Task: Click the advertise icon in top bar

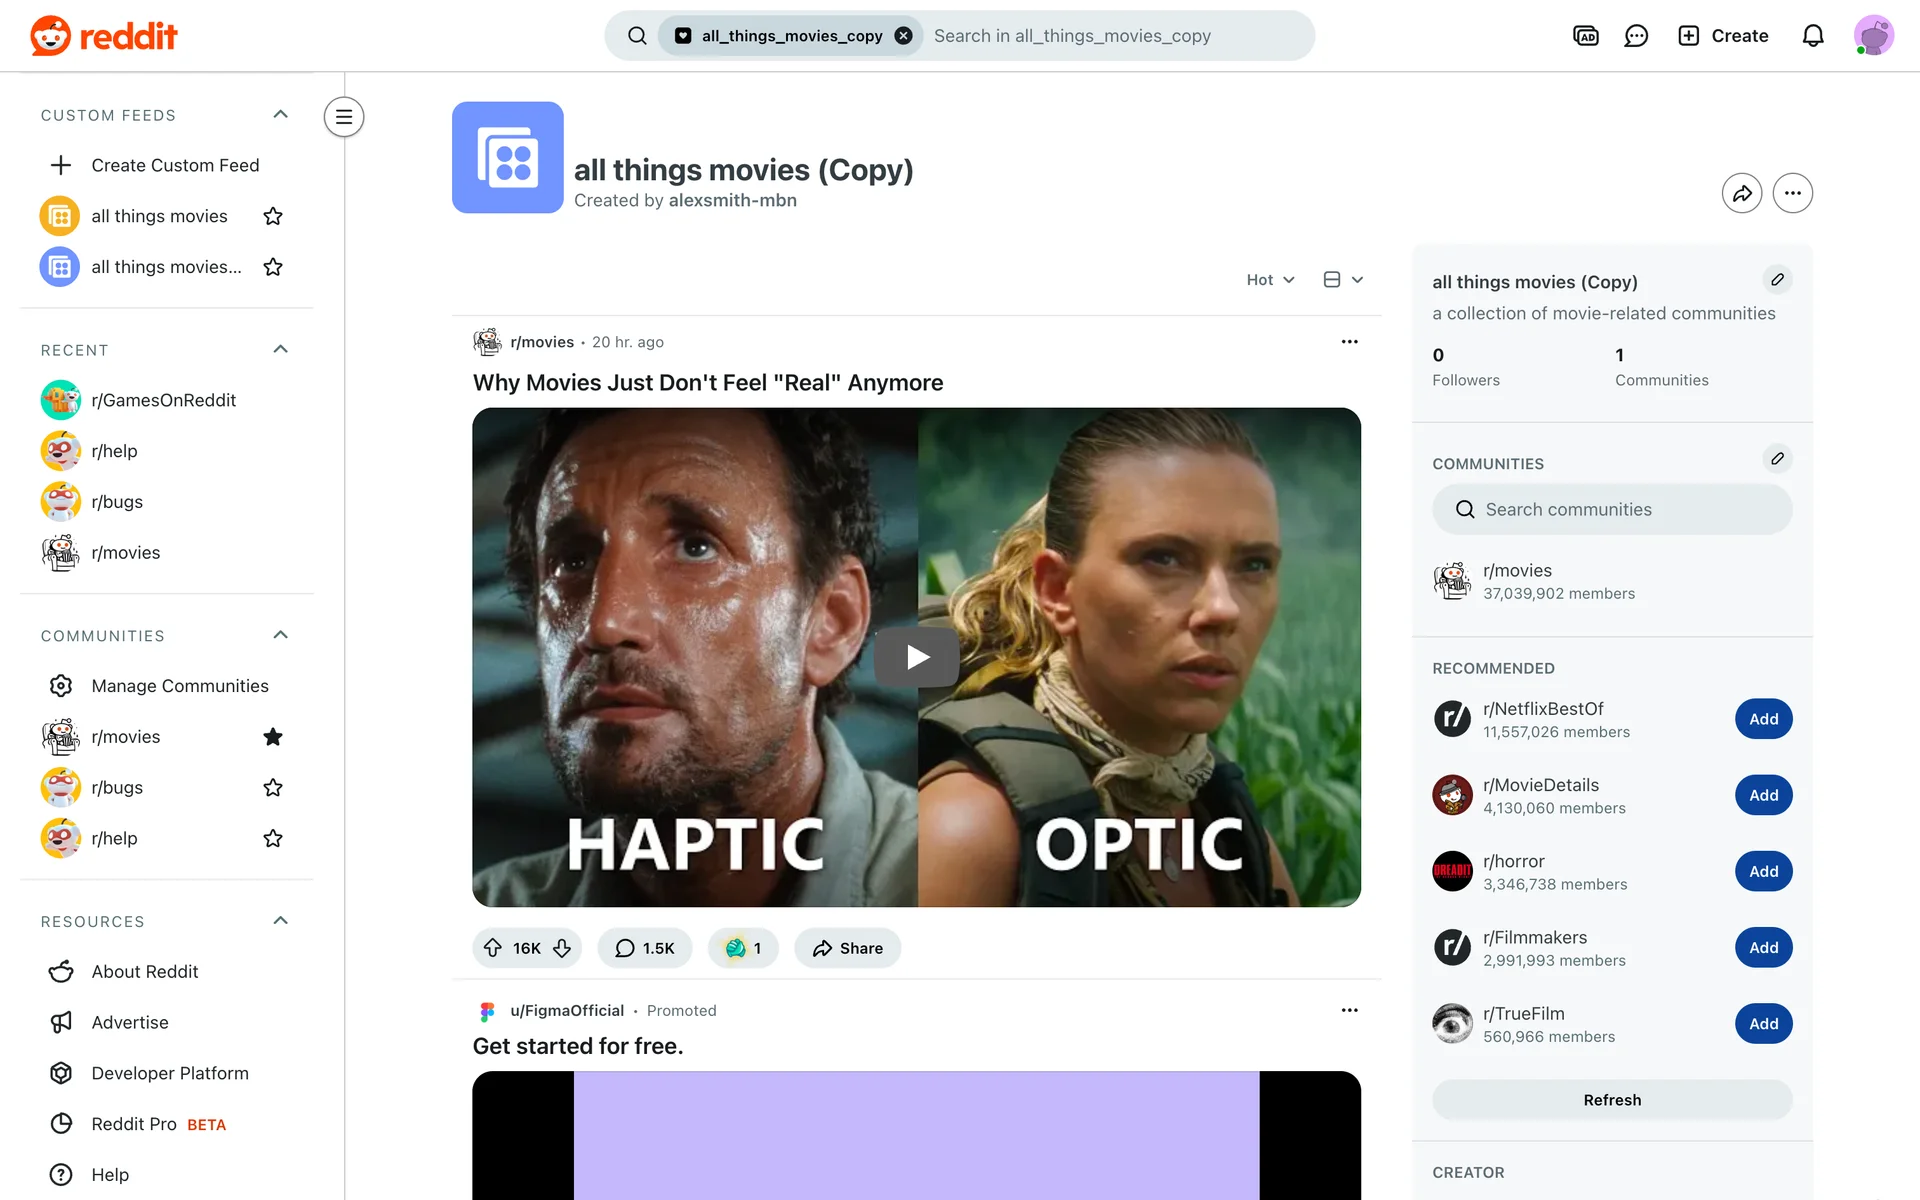Action: click(x=1585, y=36)
